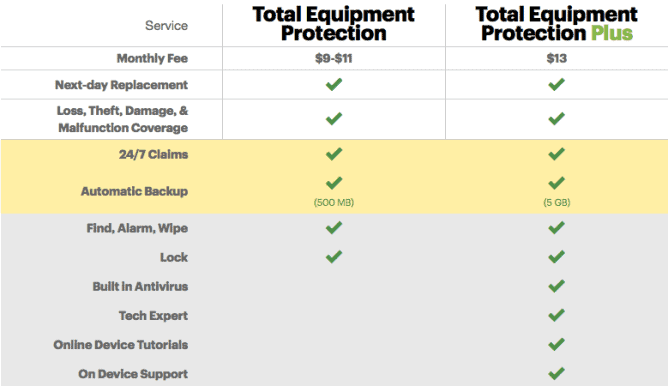
Task: Click the Next-day Replacement checkmark under Total Equipment Protection
Action: (x=334, y=84)
